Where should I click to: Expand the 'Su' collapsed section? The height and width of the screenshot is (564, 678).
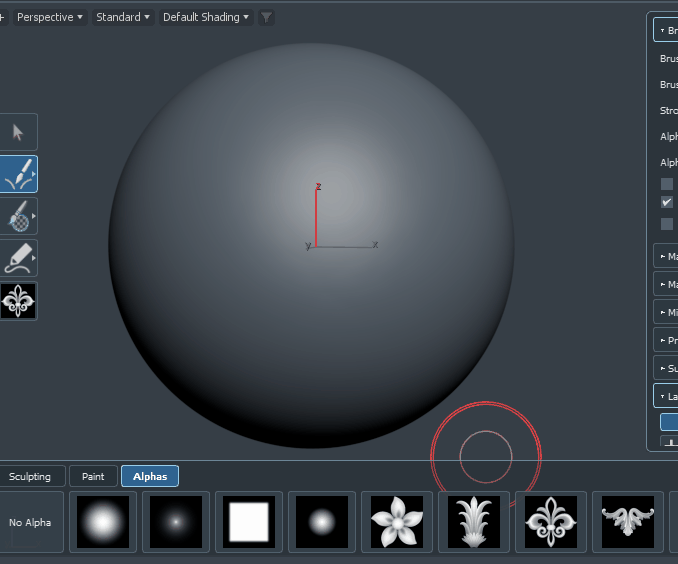(666, 369)
